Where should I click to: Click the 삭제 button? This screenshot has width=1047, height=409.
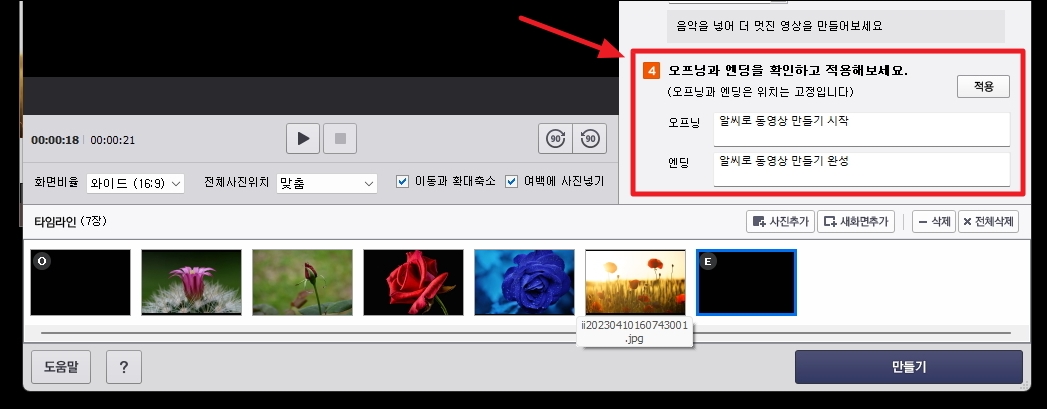(933, 222)
